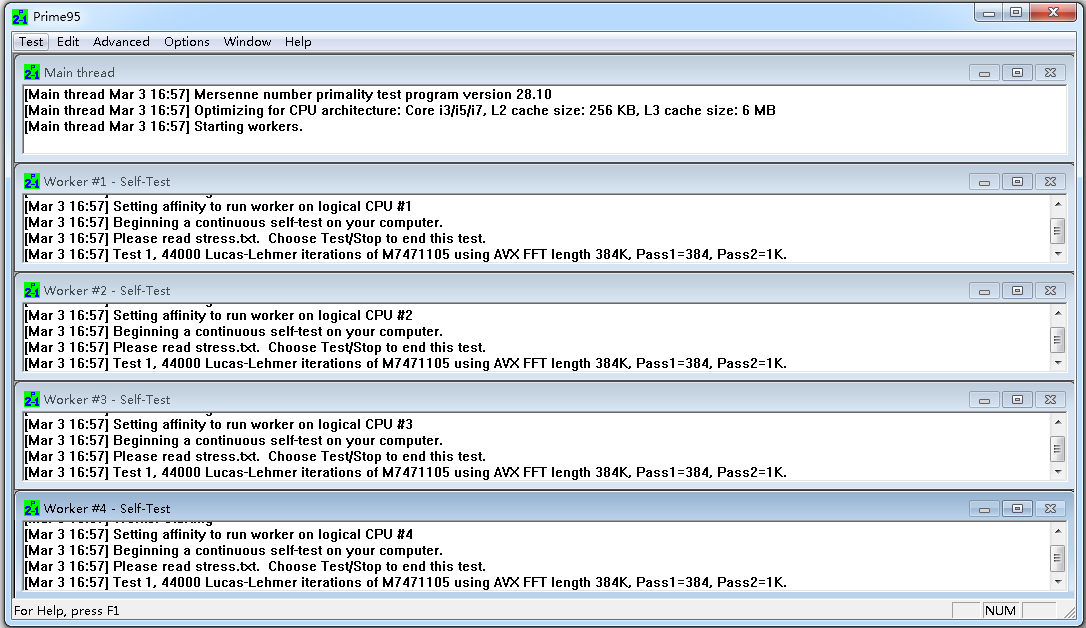Close the Worker #3 Self-Test window
Viewport: 1086px width, 628px height.
pyautogui.click(x=1051, y=400)
